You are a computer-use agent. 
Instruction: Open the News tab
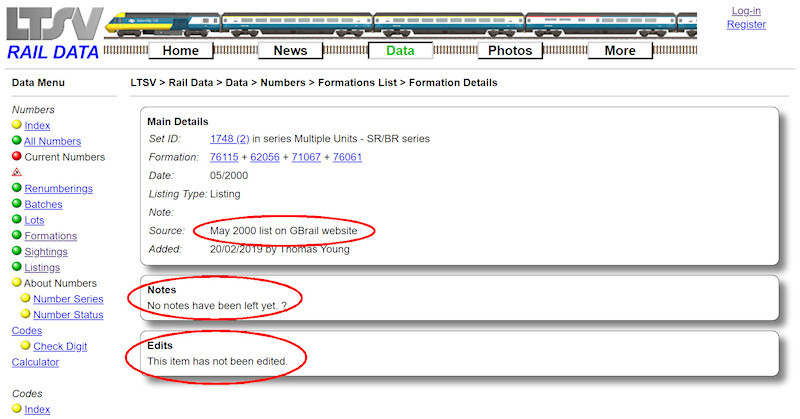(290, 51)
